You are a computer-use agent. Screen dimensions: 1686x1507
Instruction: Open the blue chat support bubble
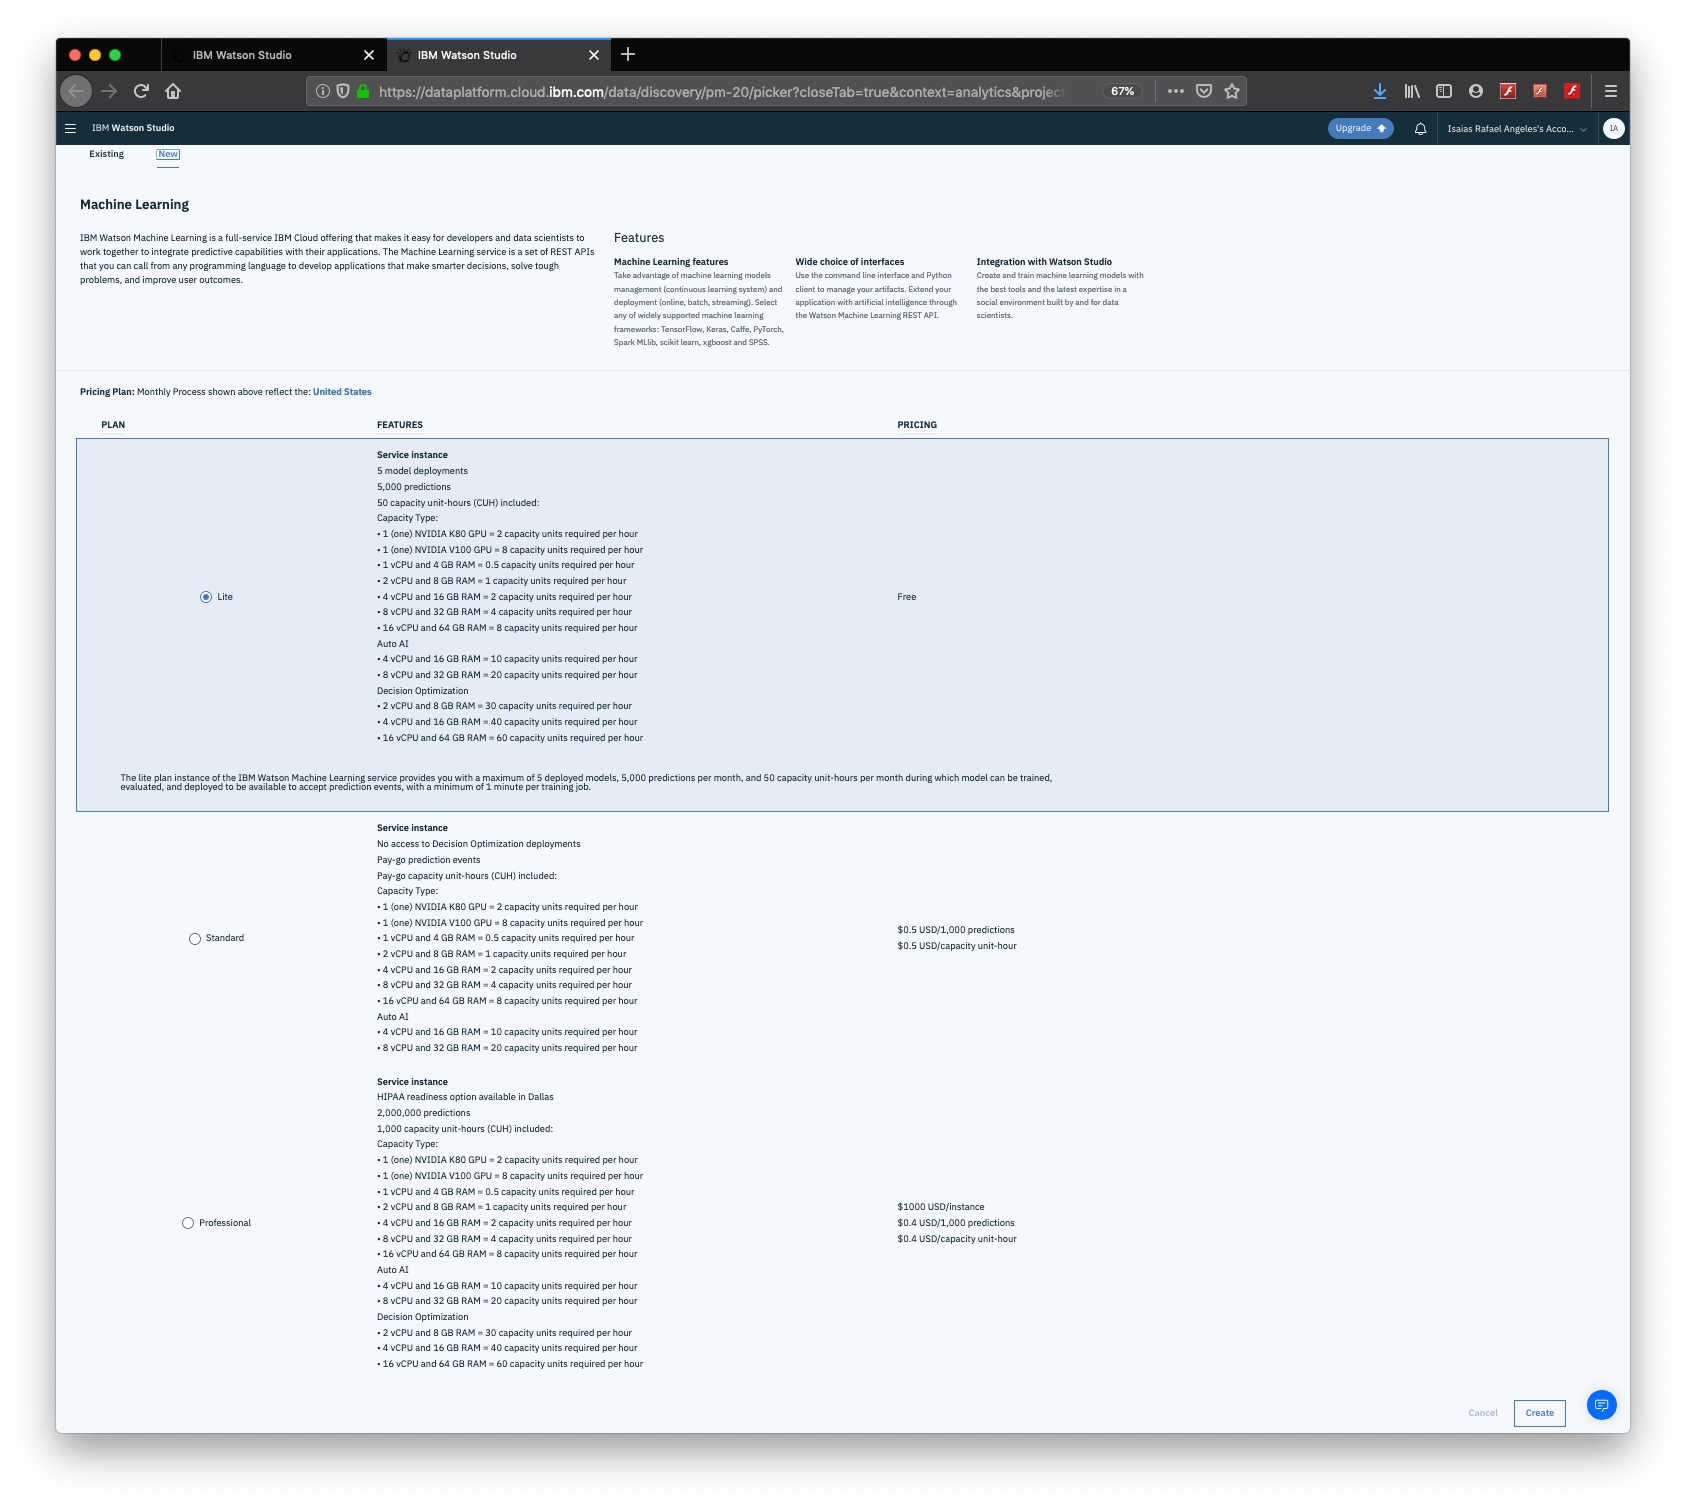1601,1405
